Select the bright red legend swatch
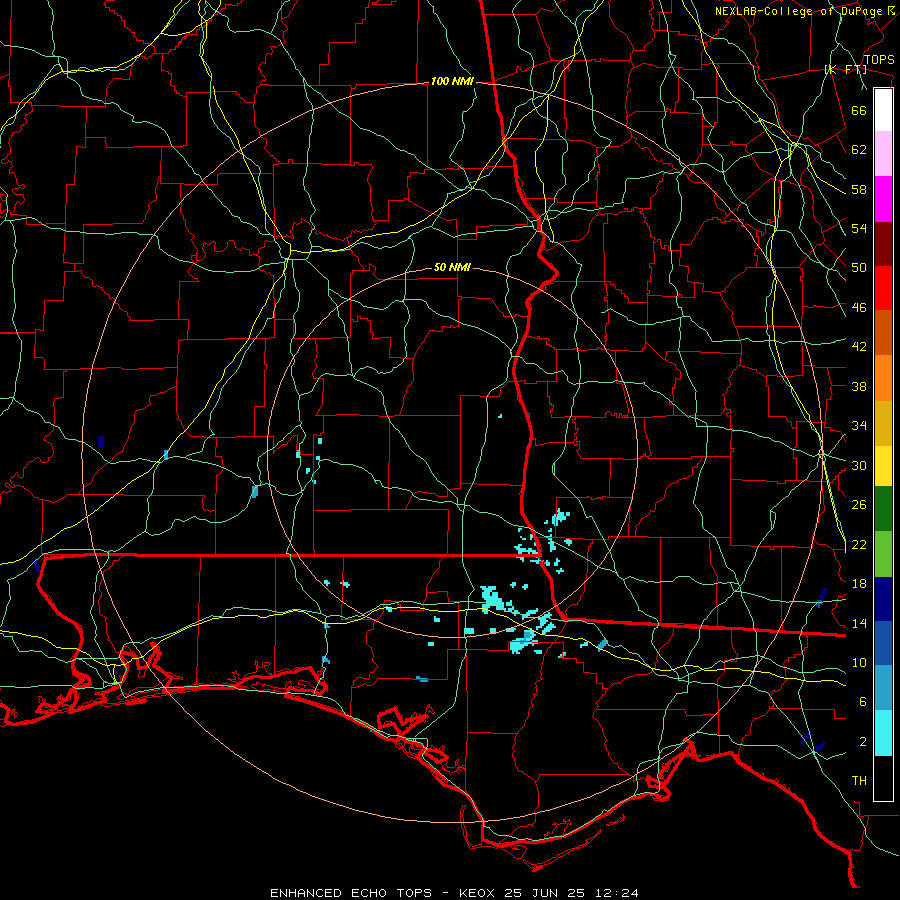The width and height of the screenshot is (900, 900). tap(883, 288)
